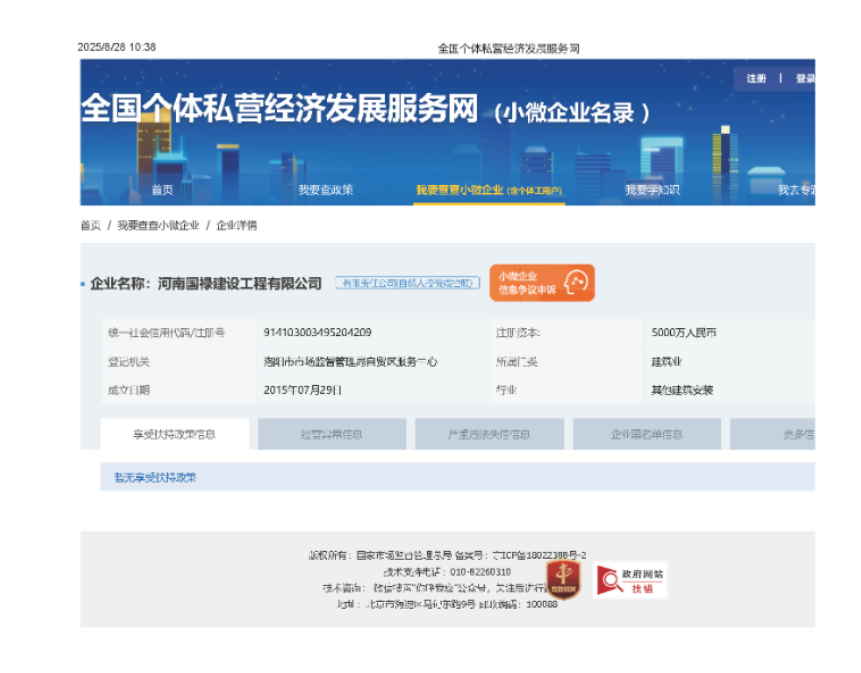Click 首页 in the breadcrumb trail
Viewport: 861px width, 673px height.
(90, 226)
